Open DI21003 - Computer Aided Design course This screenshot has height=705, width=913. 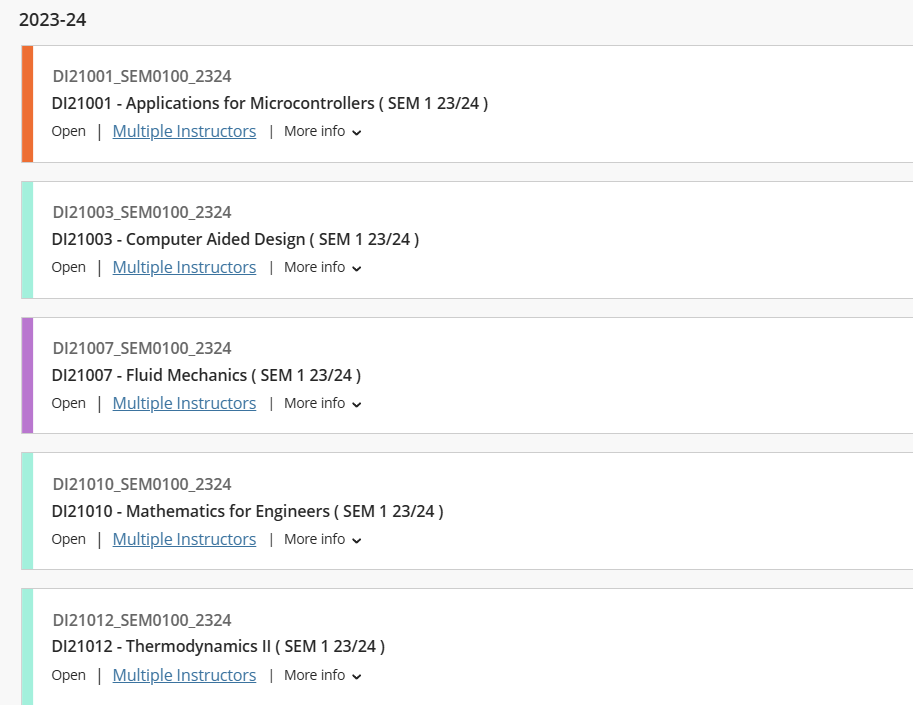(235, 239)
